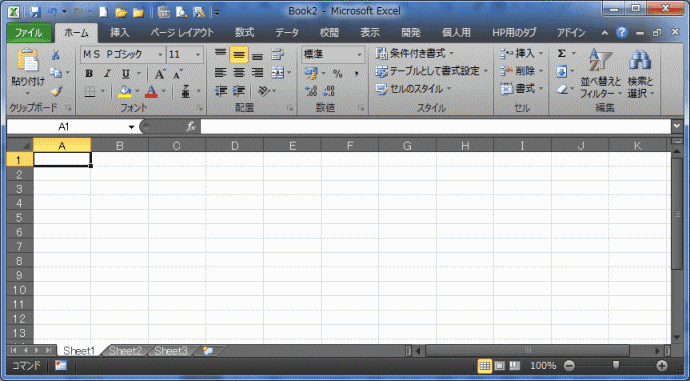Apply red font color A

(x=151, y=92)
